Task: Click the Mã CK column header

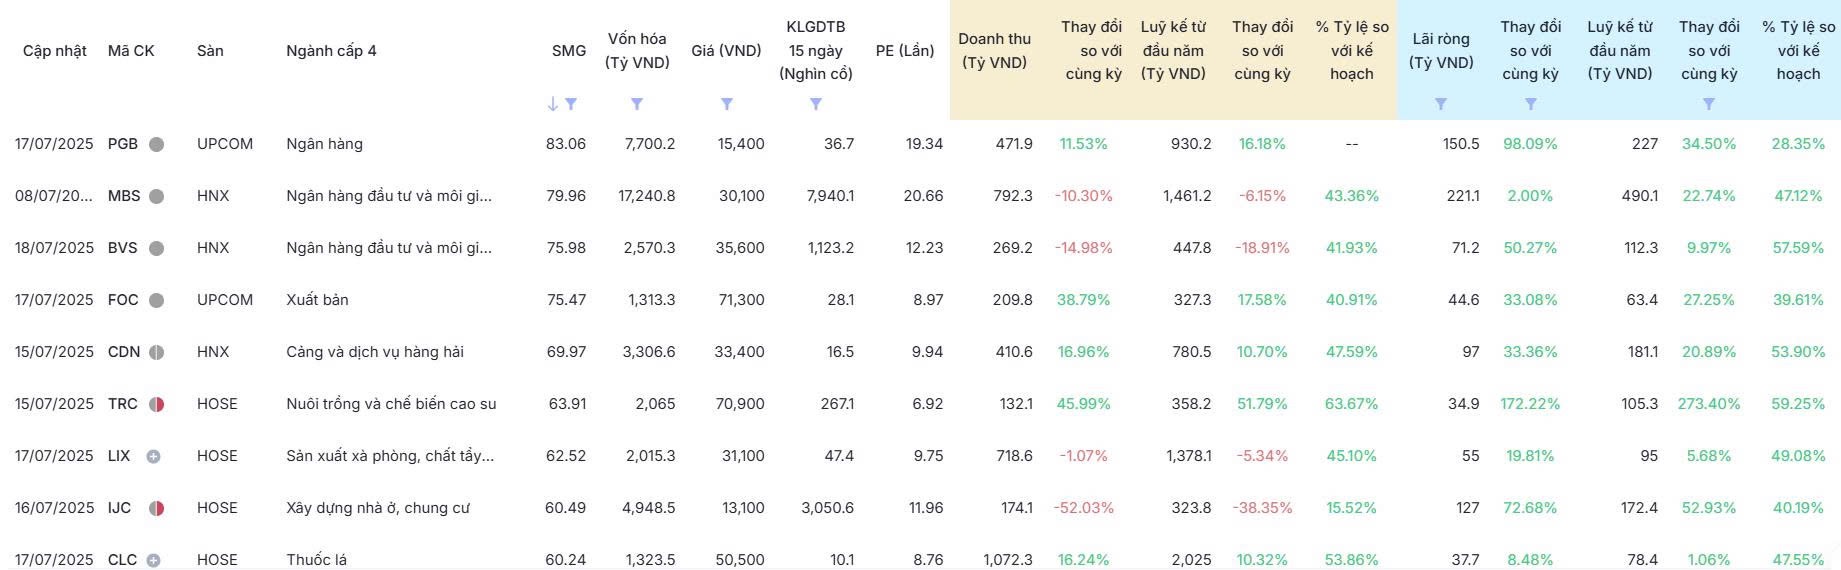Action: coord(131,51)
